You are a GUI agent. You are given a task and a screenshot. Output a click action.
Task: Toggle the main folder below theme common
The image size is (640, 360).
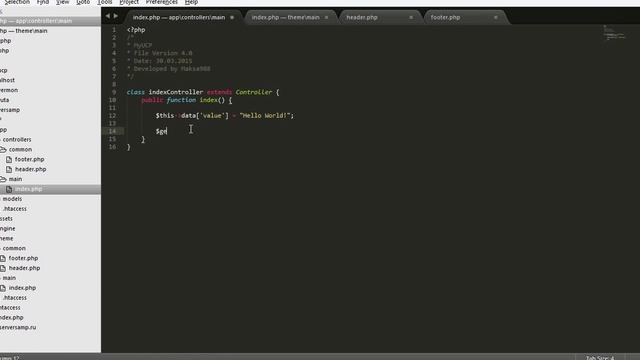tap(9, 278)
